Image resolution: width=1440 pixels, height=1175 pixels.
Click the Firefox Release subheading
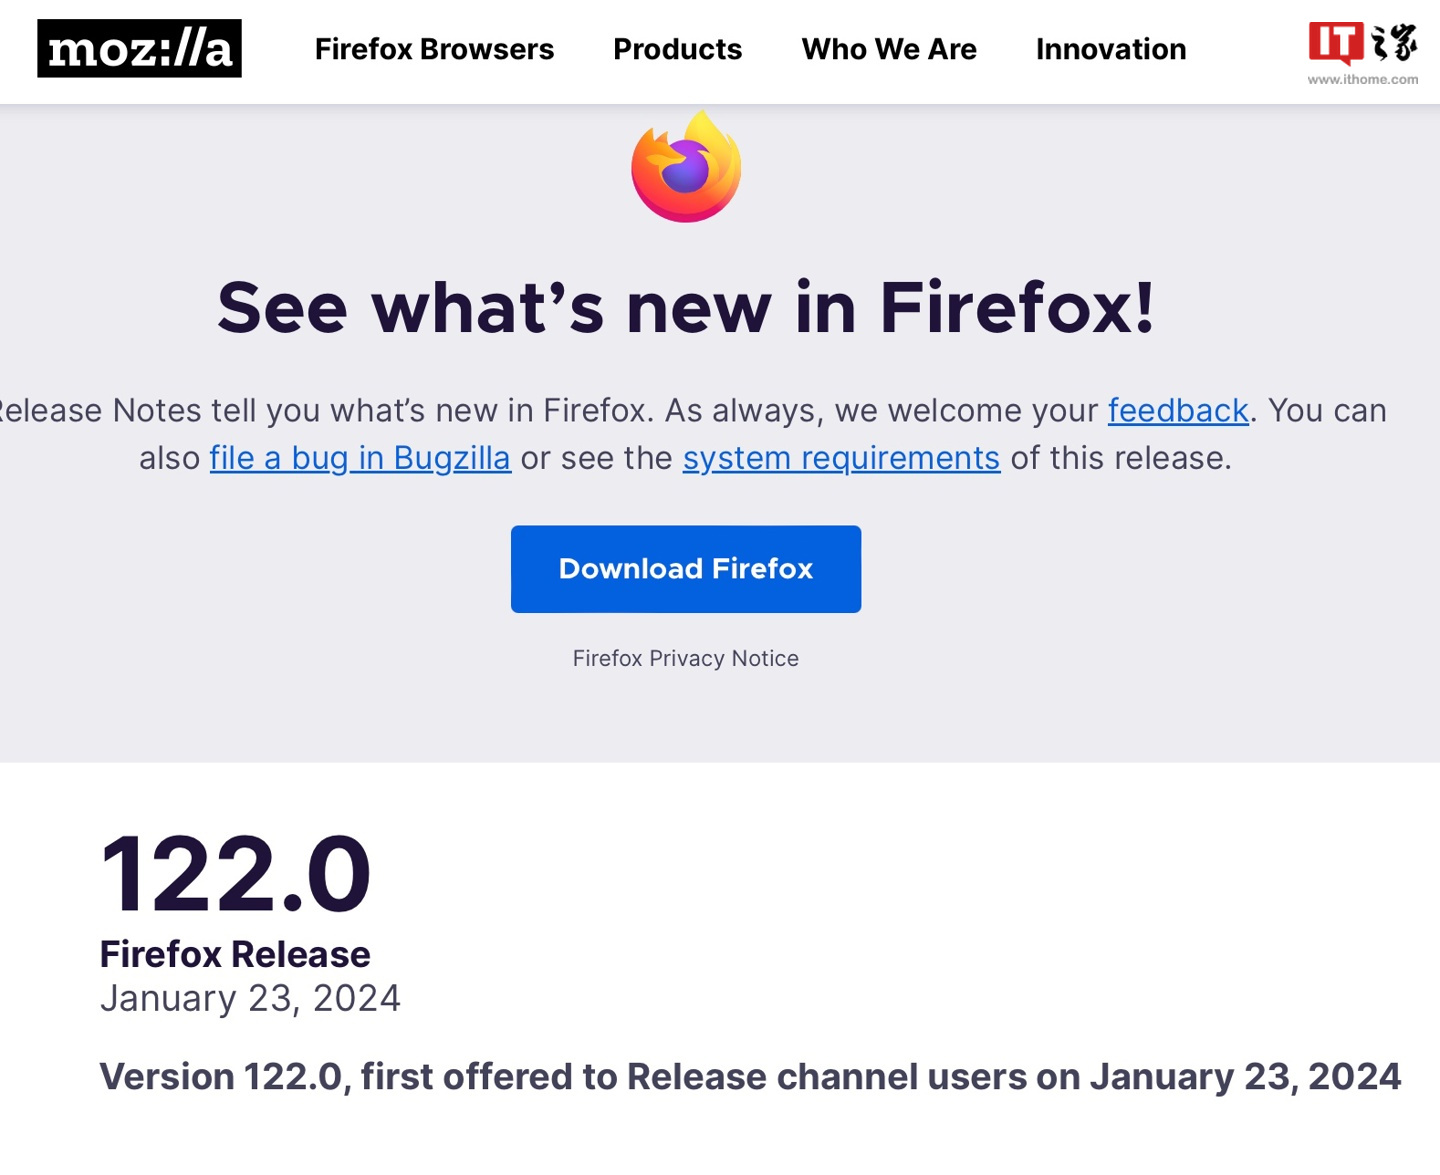[235, 954]
